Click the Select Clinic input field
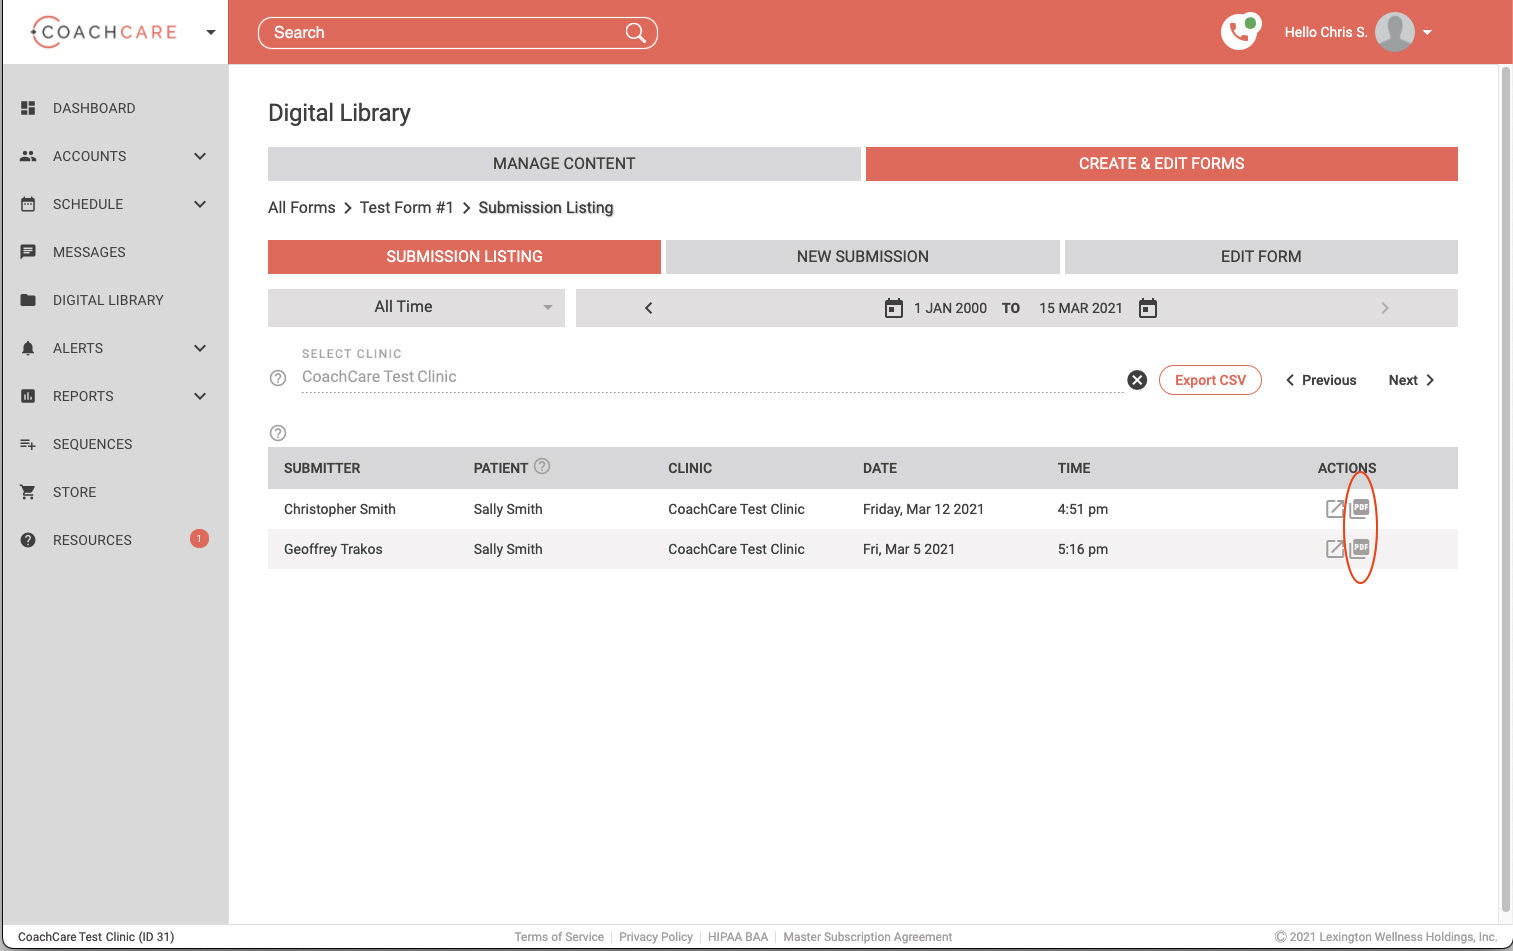The width and height of the screenshot is (1513, 951). (712, 377)
